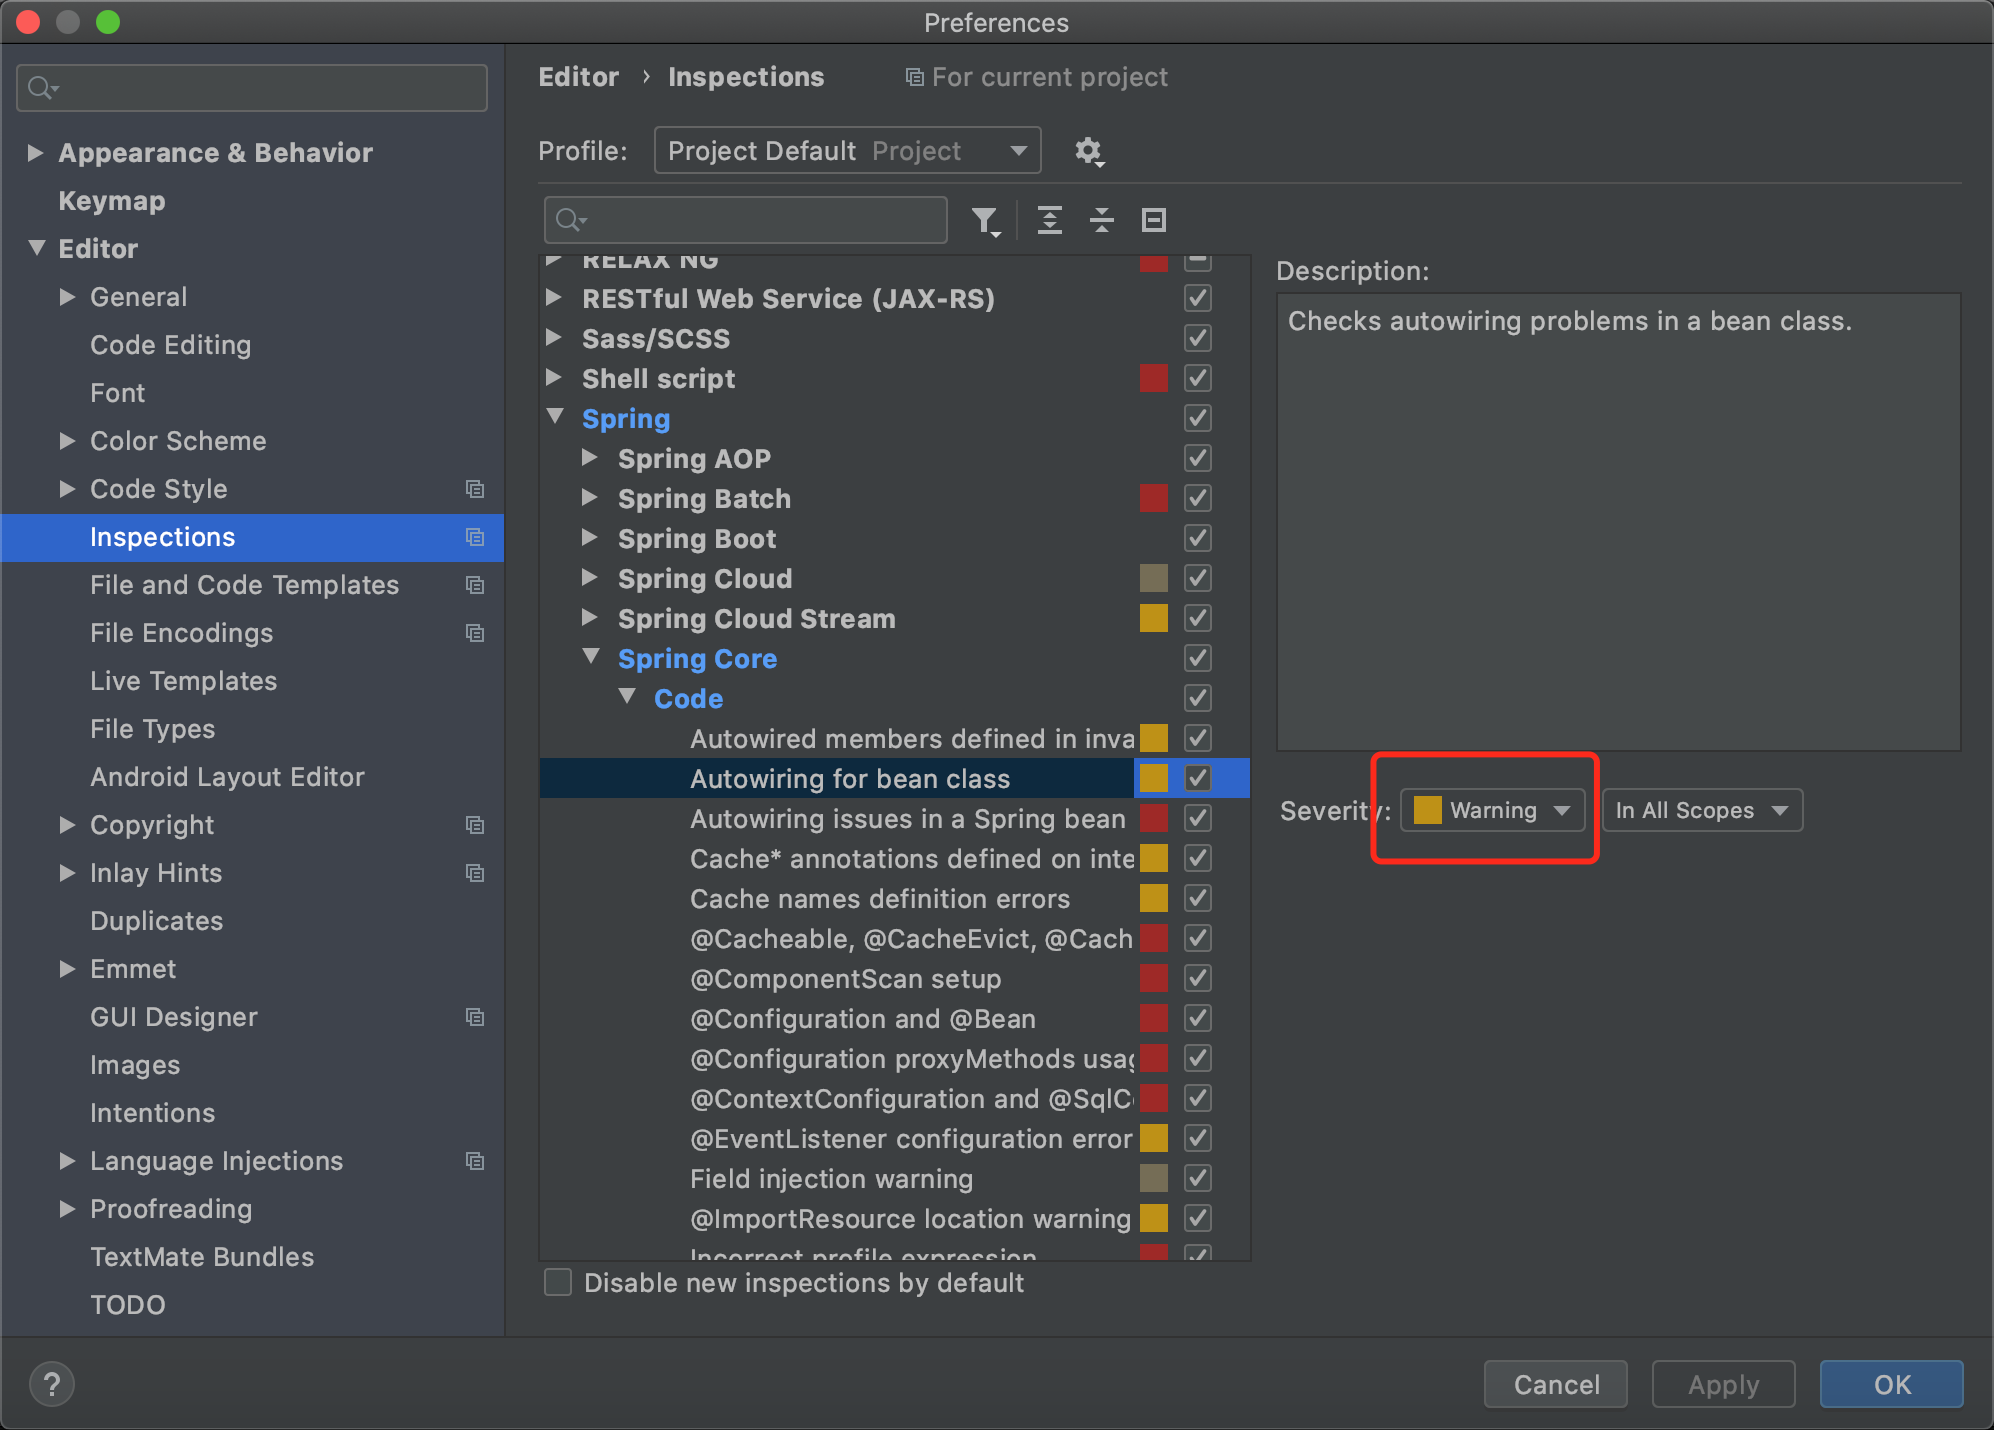
Task: Click the OK button
Action: [x=1891, y=1384]
